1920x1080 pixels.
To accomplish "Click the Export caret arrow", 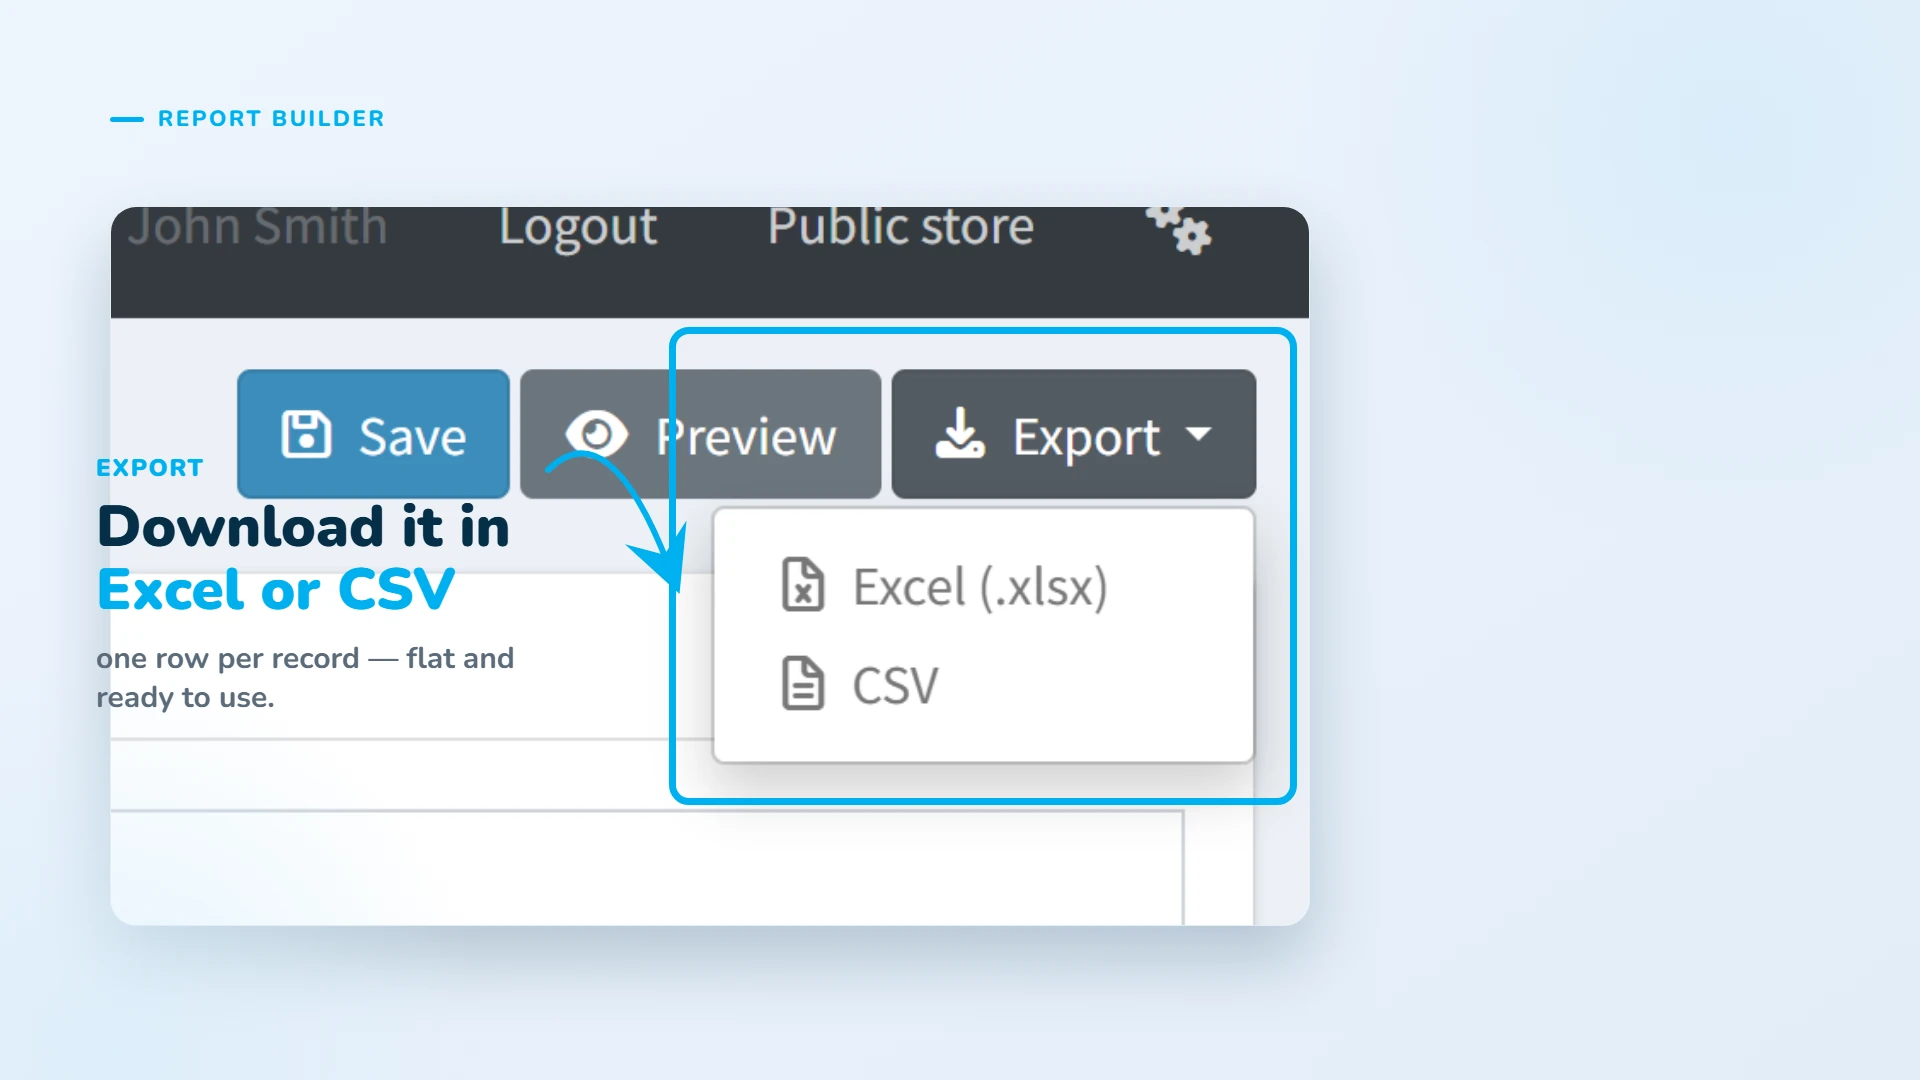I will 1198,434.
